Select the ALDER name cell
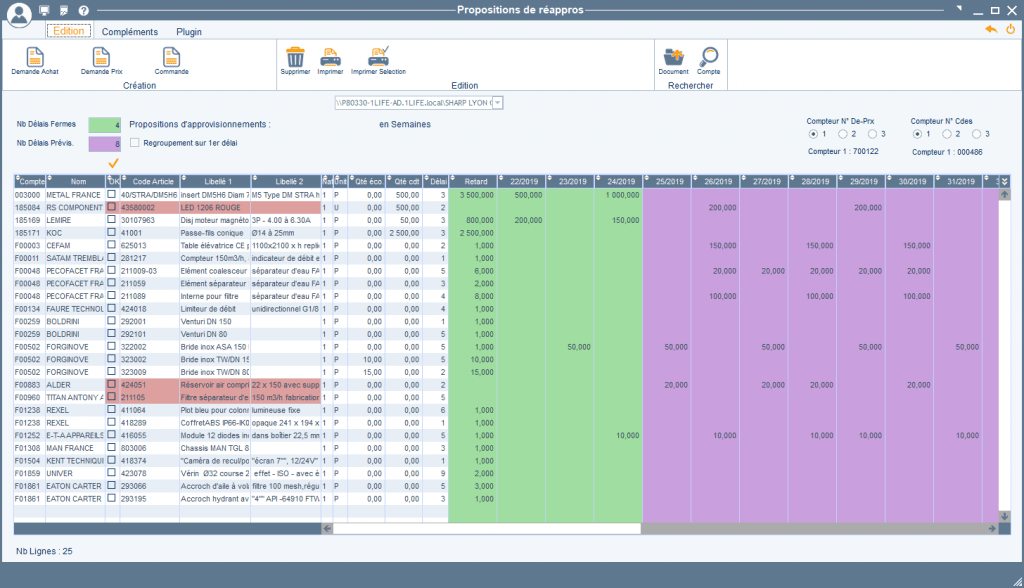 point(75,385)
